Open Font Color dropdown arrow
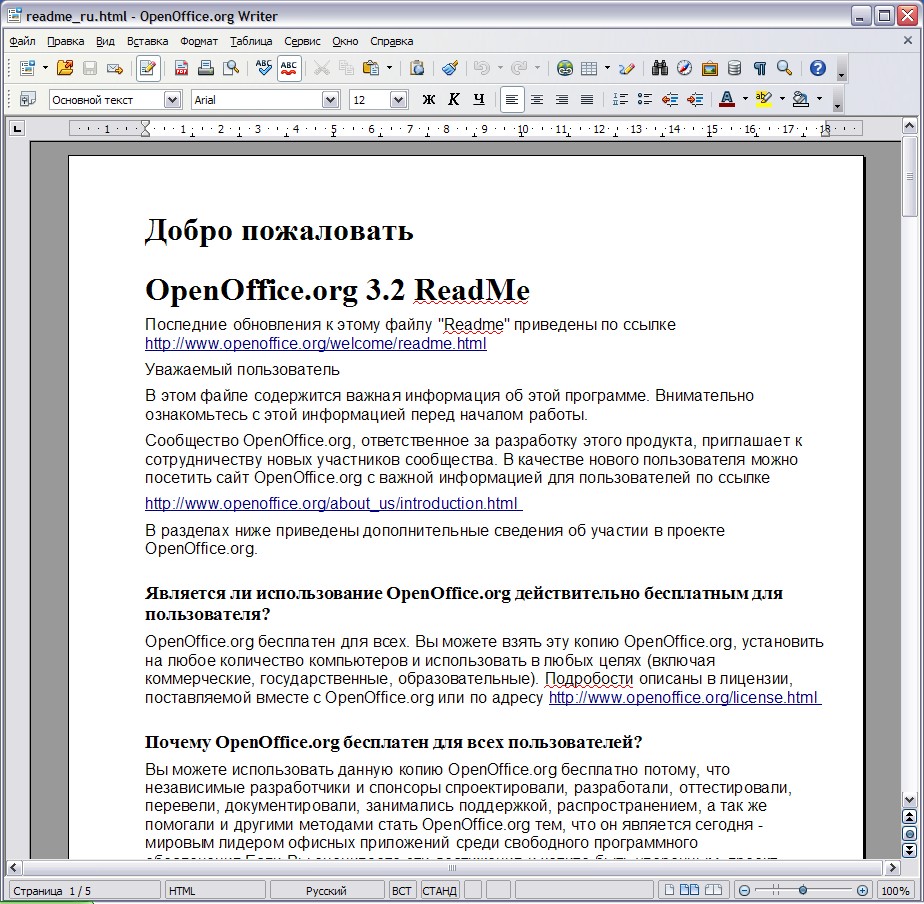Viewport: 924px width, 904px height. [745, 100]
